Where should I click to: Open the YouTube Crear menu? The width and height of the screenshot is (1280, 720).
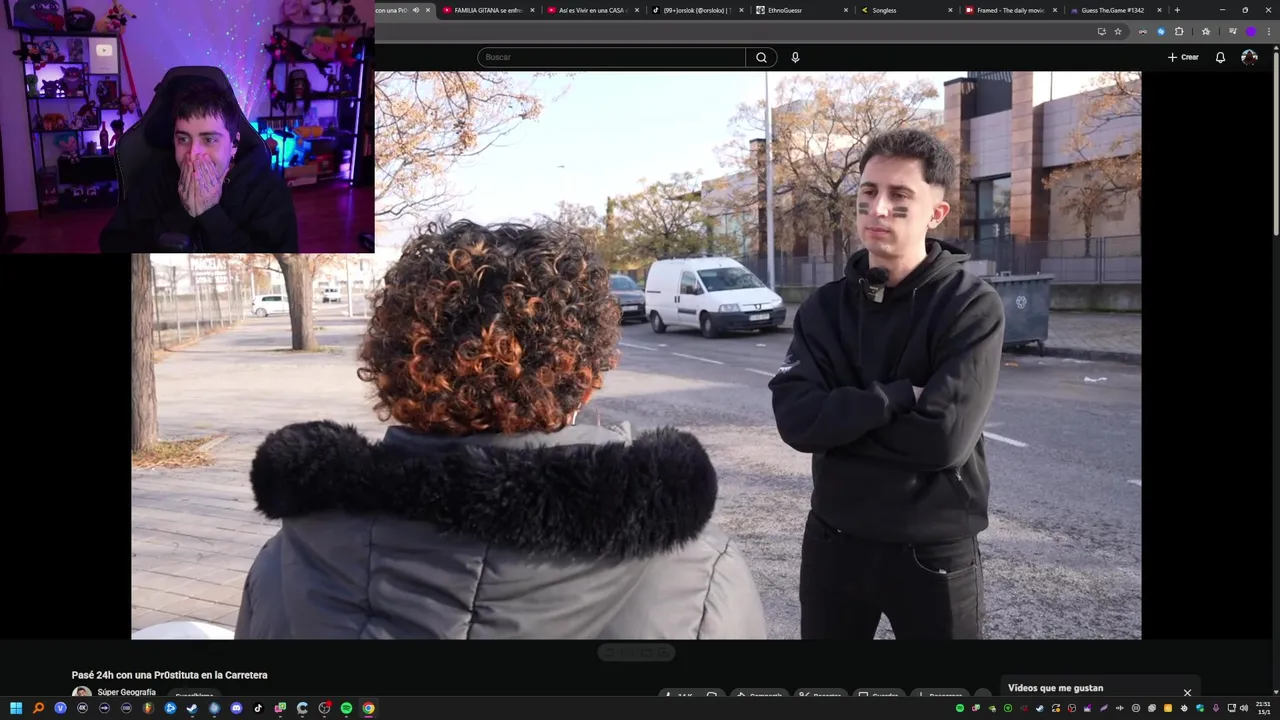coord(1183,57)
